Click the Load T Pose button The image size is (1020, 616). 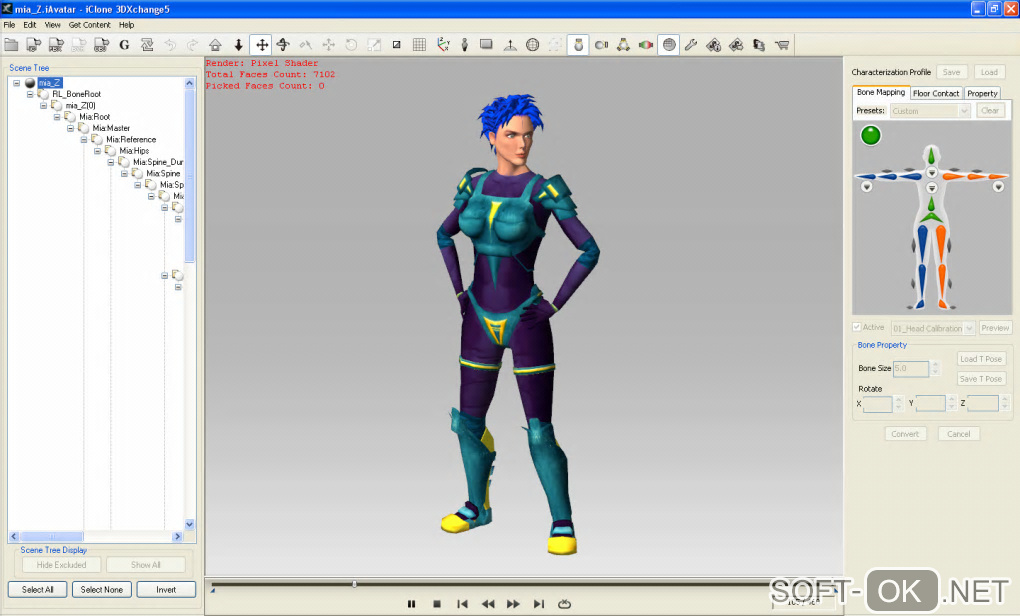[981, 359]
